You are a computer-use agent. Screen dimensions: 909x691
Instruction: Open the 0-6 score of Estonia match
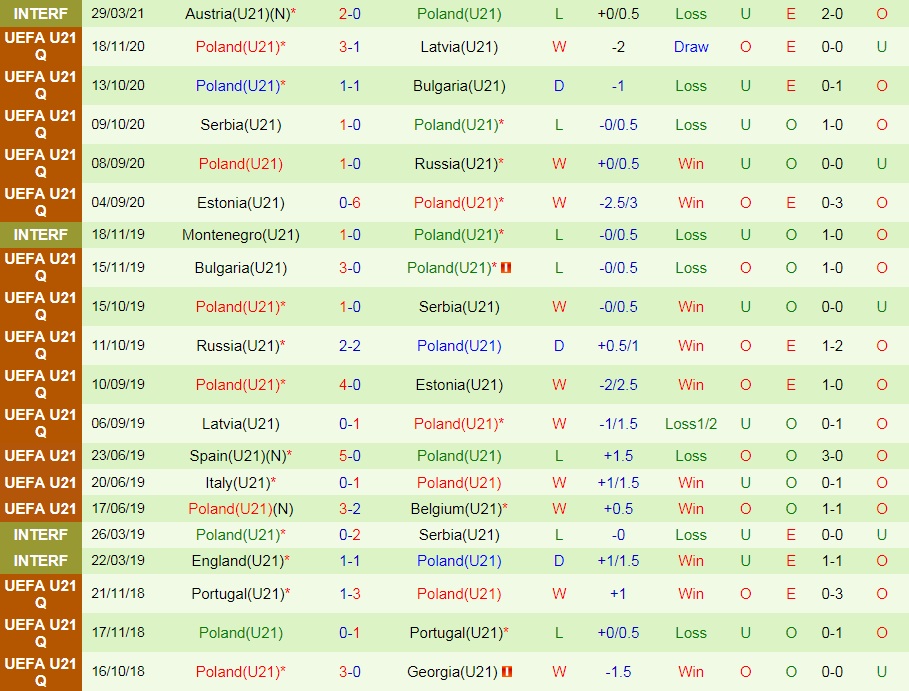350,203
